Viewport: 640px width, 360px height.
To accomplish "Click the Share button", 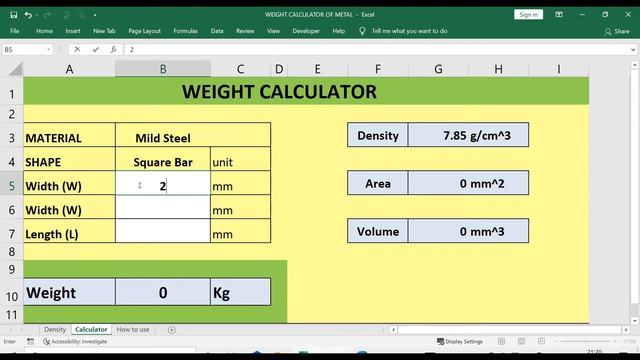I will [617, 31].
